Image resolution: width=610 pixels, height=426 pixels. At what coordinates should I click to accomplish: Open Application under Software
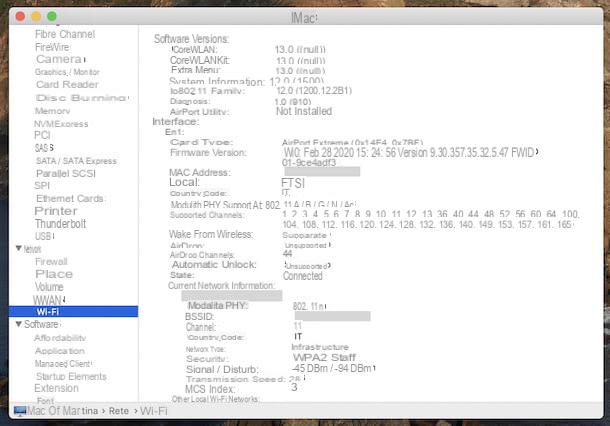[60, 351]
